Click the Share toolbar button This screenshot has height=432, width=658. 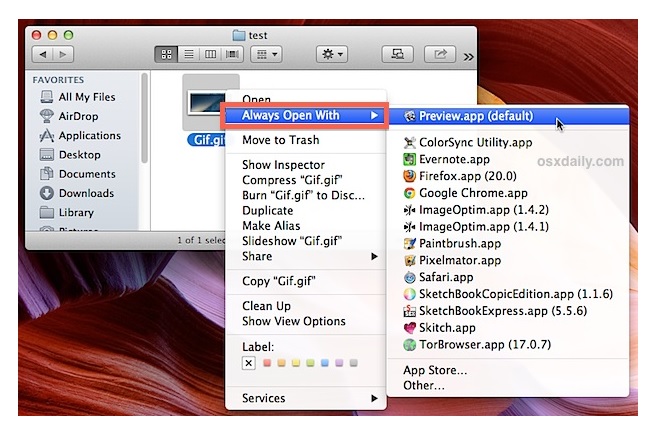[x=439, y=54]
